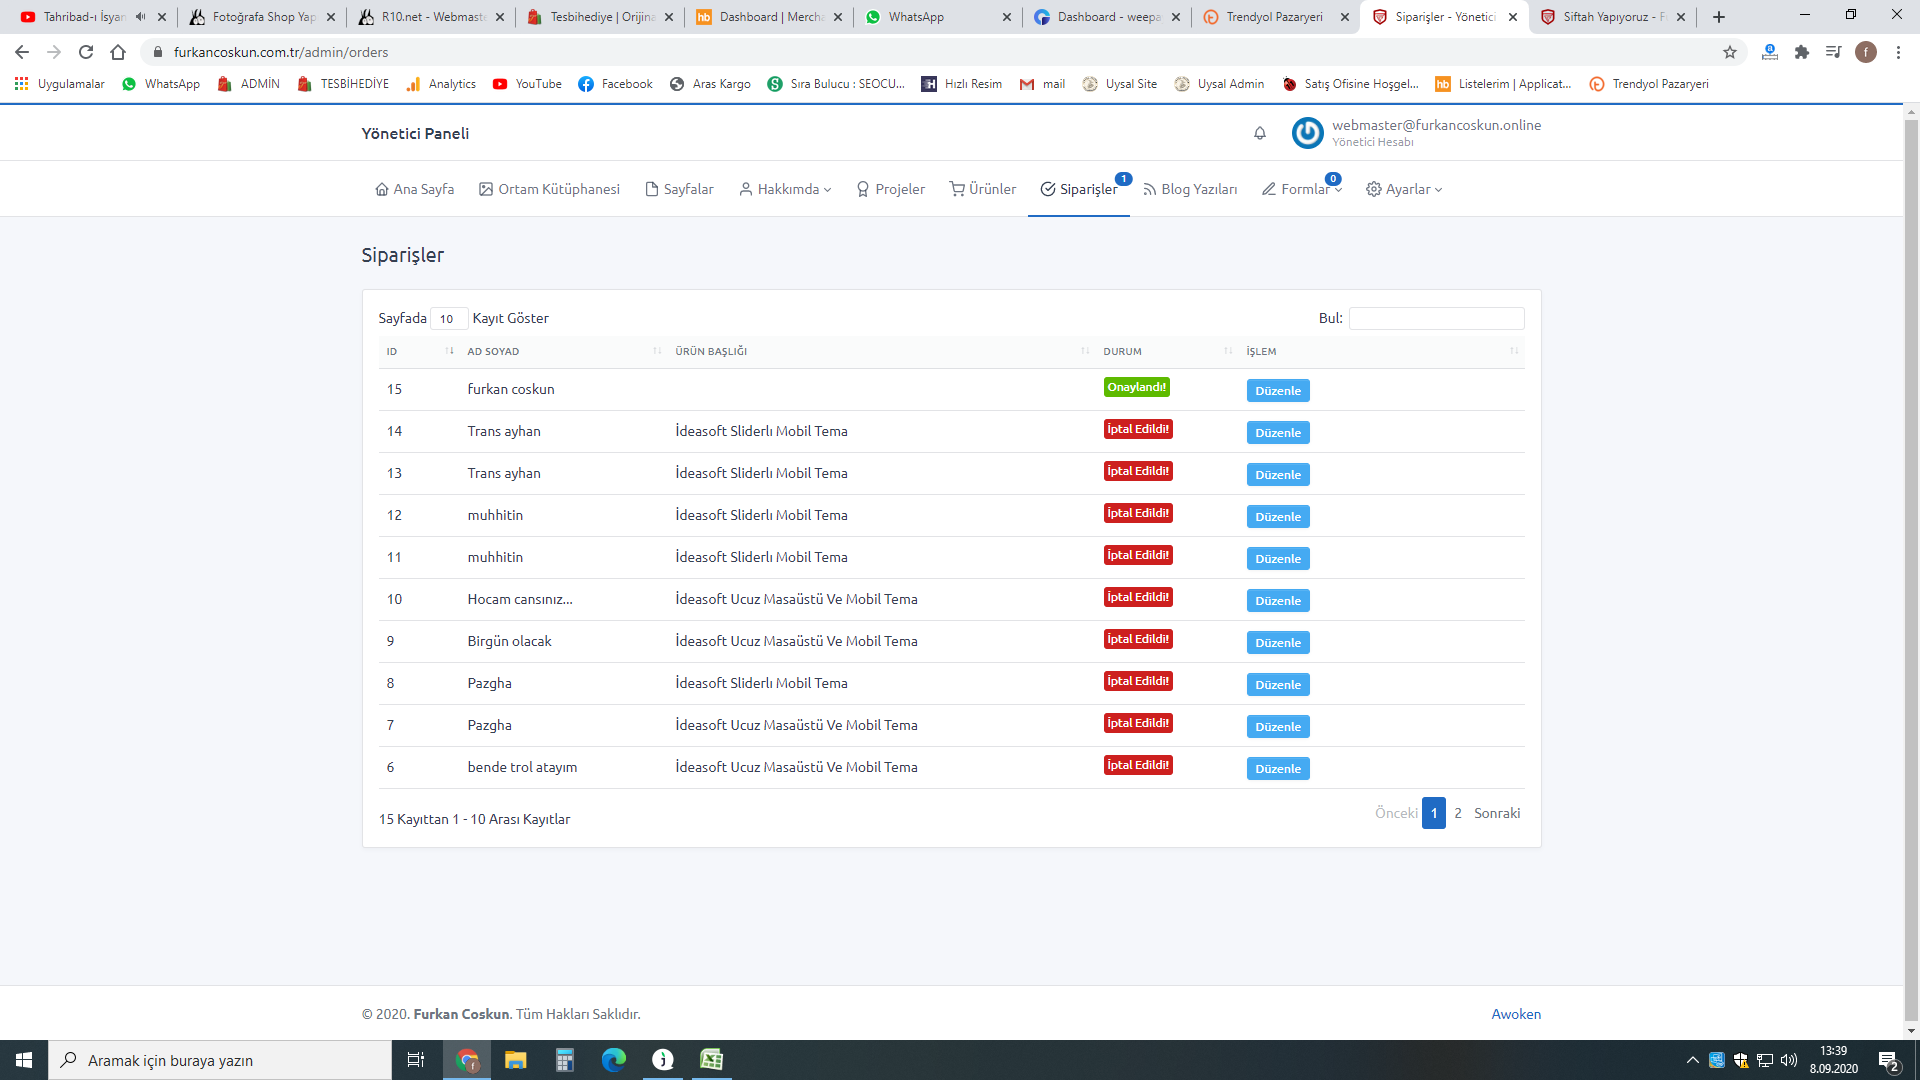This screenshot has height=1080, width=1920.
Task: Open the media control icon in Chrome toolbar
Action: [1833, 52]
